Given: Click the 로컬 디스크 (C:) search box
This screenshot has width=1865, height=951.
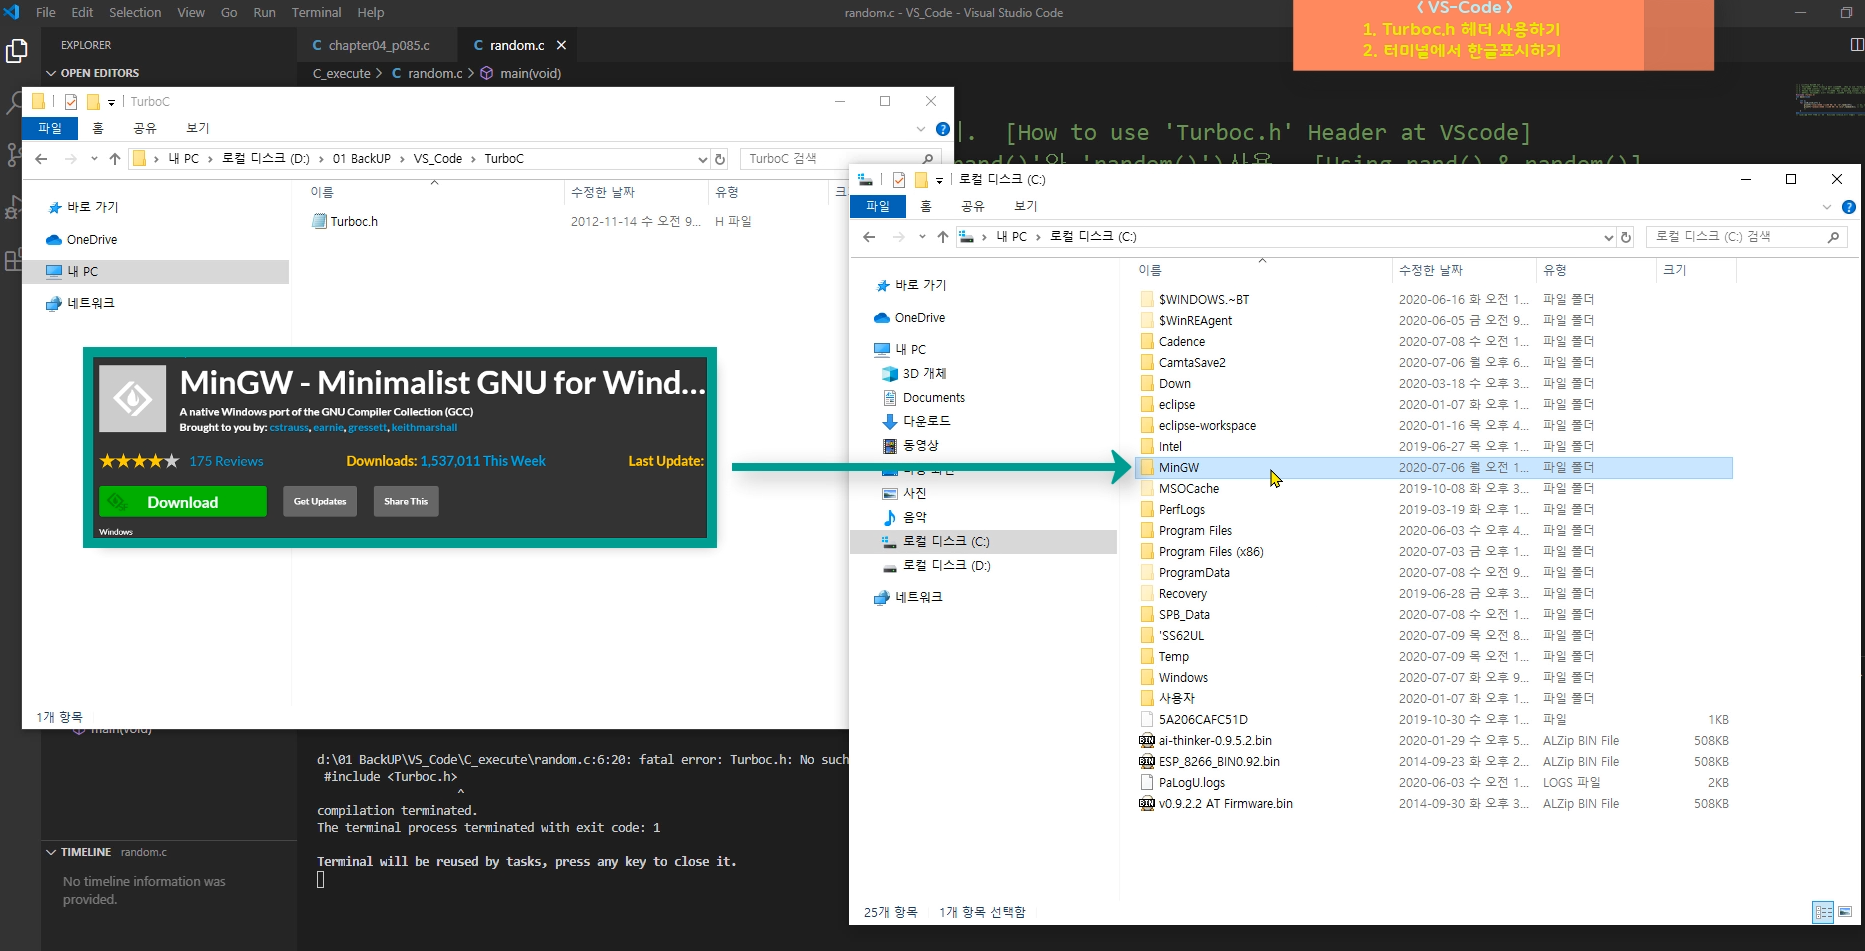Looking at the screenshot, I should [x=1745, y=237].
